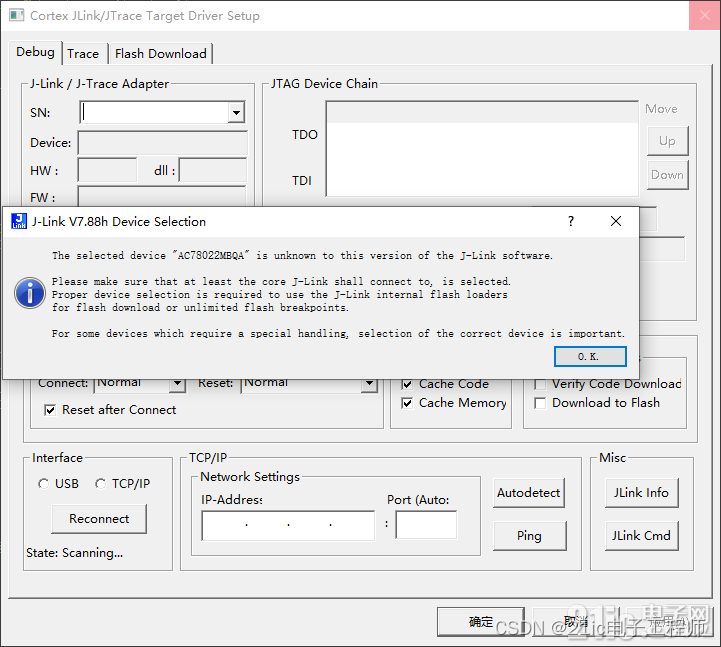Screen dimensions: 721x647
Task: Open the Flash Download tab
Action: (160, 54)
